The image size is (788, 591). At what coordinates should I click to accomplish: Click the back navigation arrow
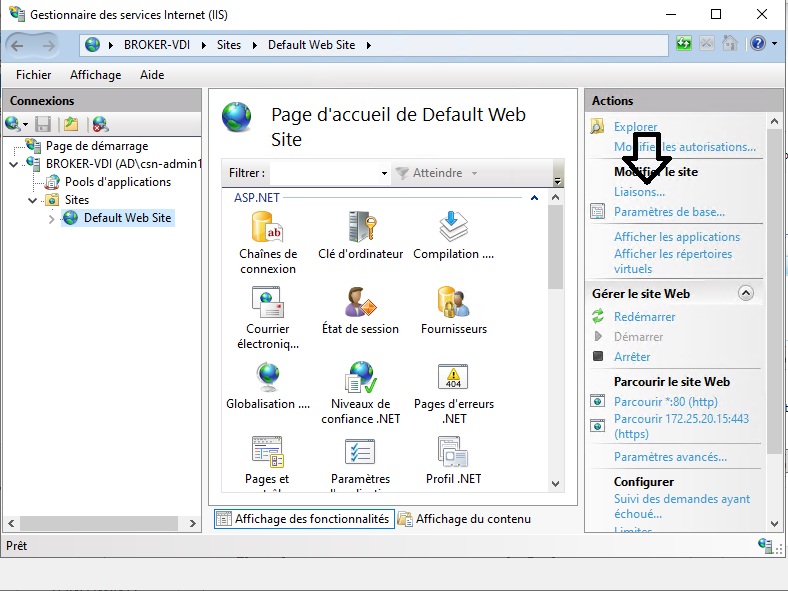(x=18, y=46)
